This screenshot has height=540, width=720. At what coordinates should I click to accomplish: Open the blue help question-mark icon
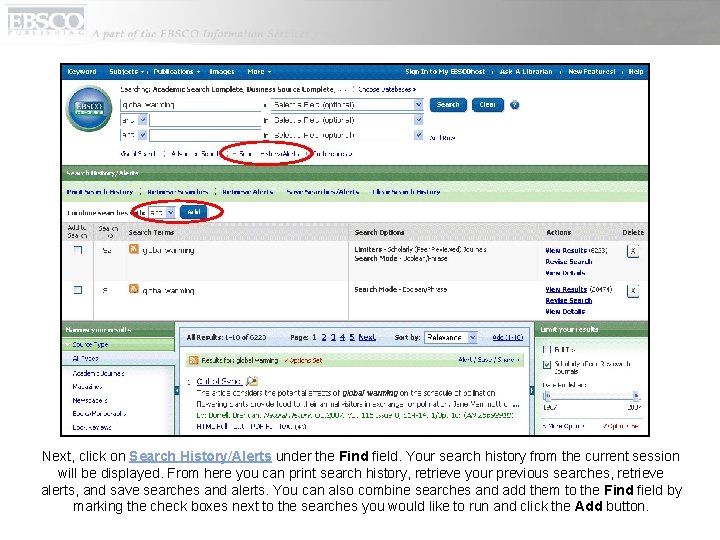pos(515,105)
